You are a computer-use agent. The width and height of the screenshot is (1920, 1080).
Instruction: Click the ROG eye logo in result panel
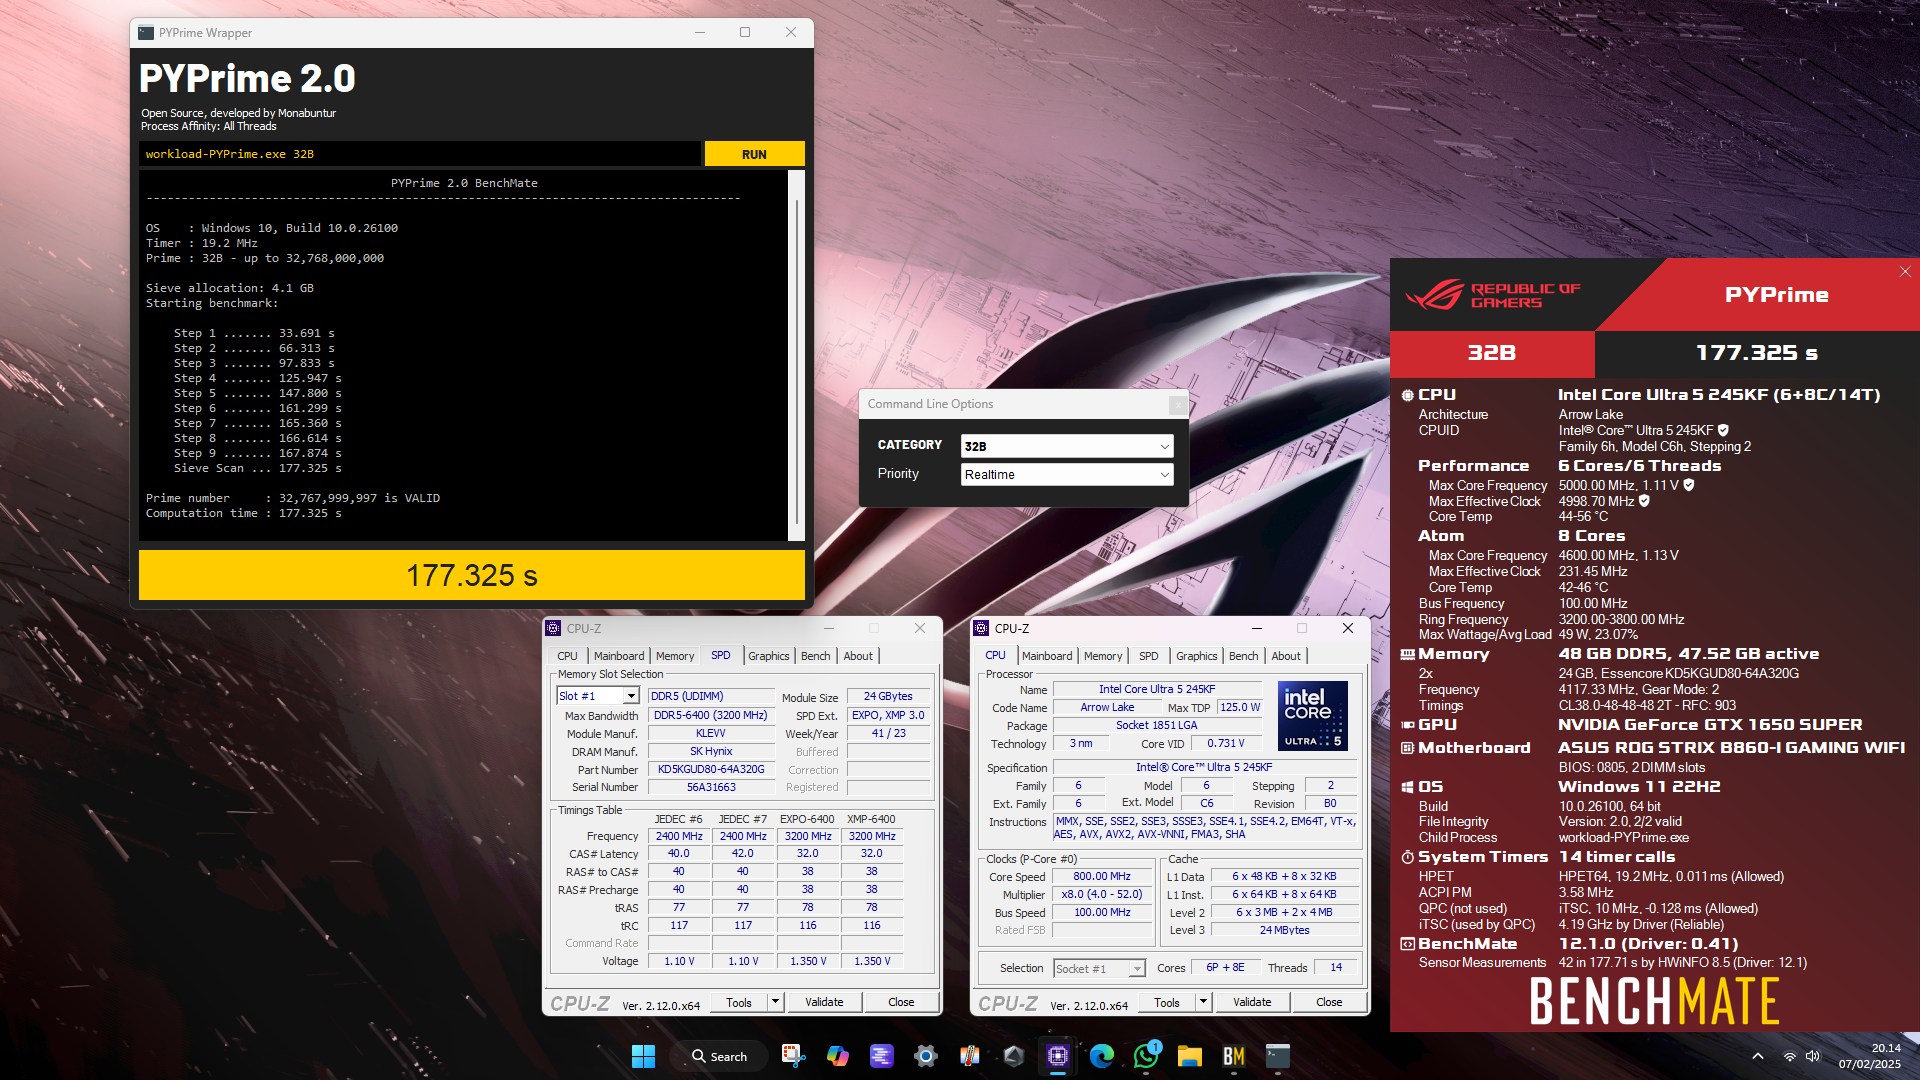click(1434, 296)
